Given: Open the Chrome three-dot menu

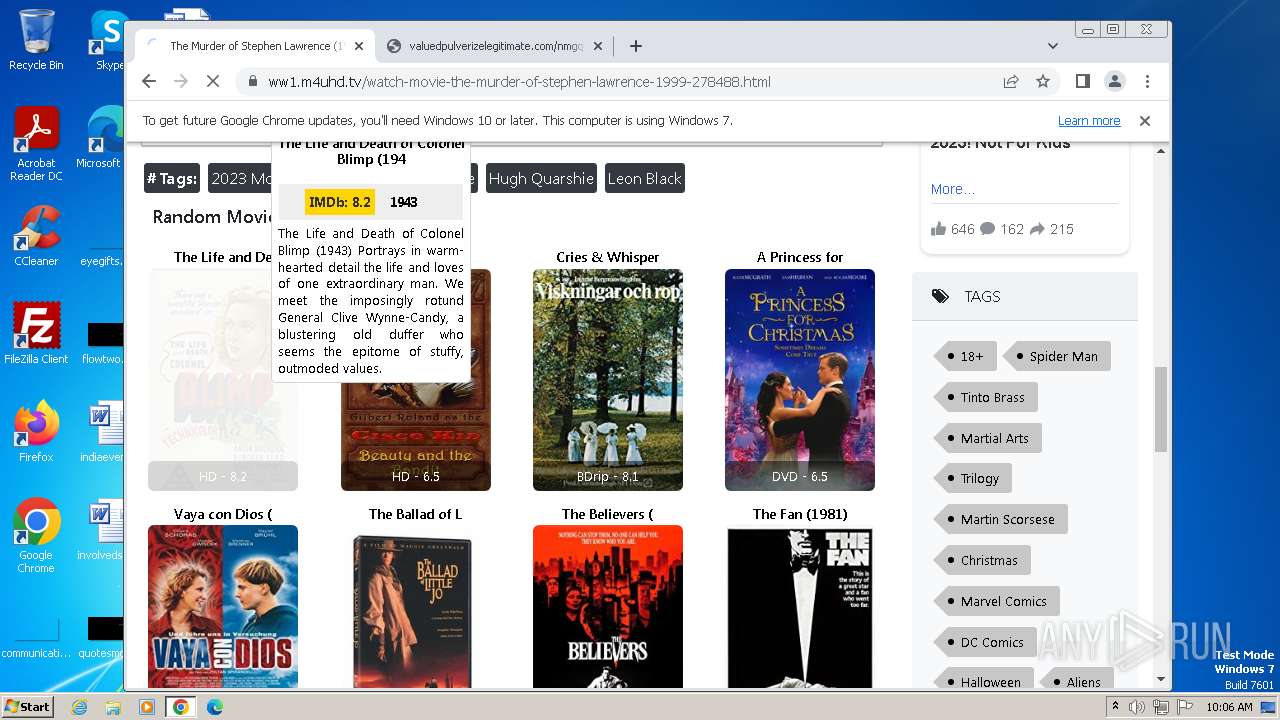Looking at the screenshot, I should (x=1147, y=81).
